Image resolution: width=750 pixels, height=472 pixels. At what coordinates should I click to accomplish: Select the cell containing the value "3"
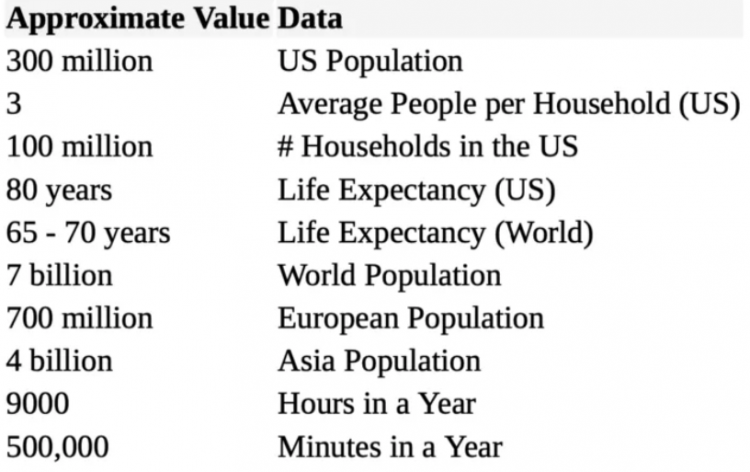(14, 104)
